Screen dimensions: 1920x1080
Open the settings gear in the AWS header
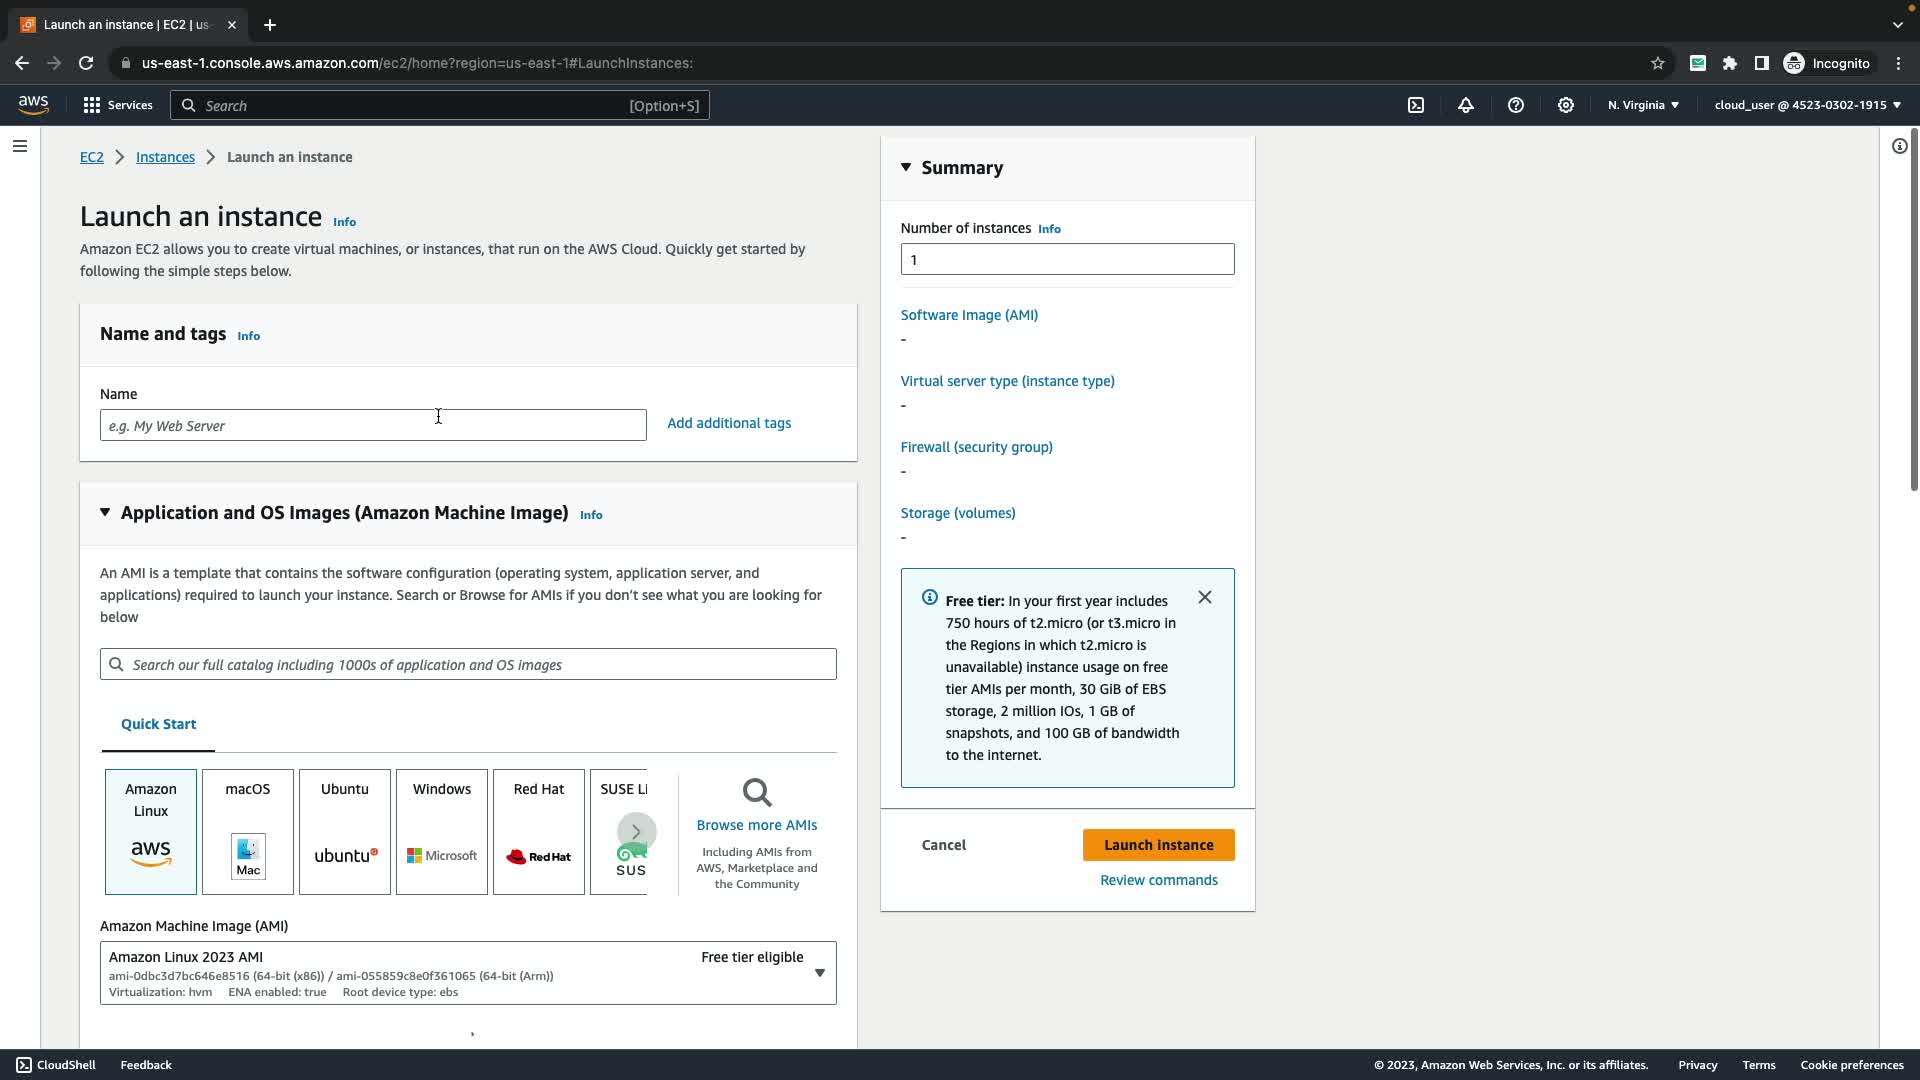pyautogui.click(x=1566, y=105)
